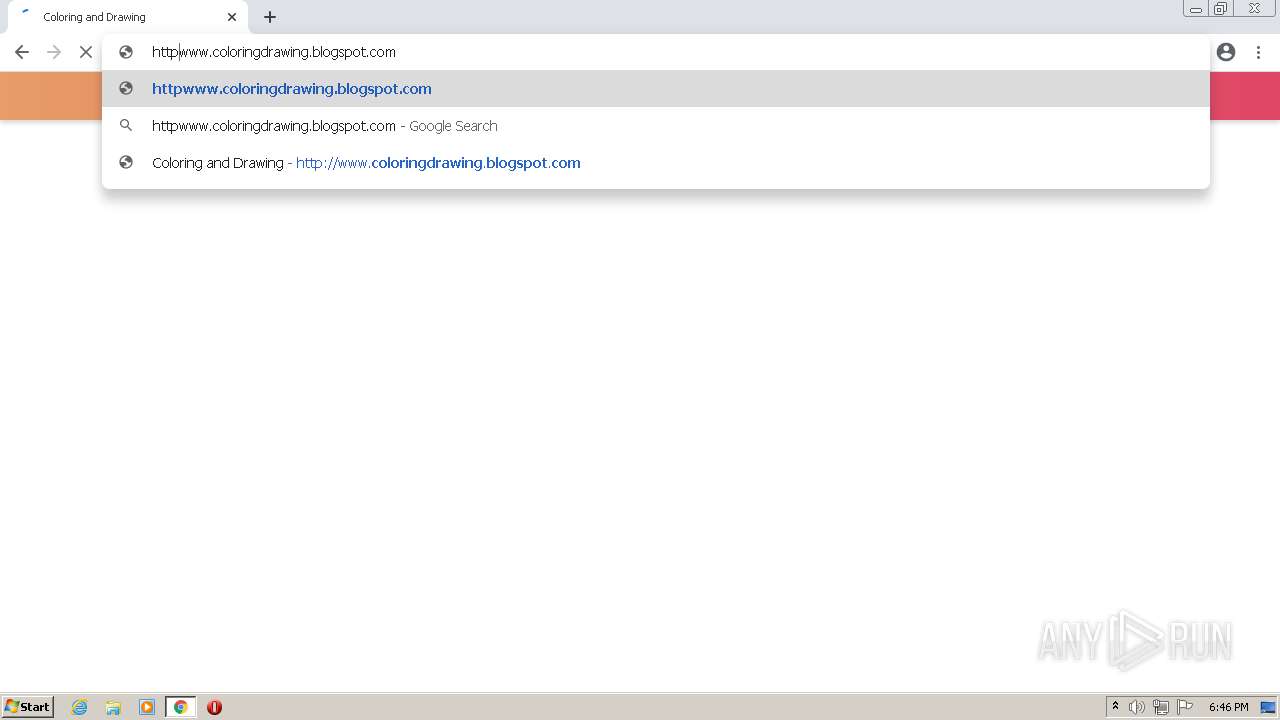This screenshot has width=1280, height=720.
Task: Launch Internet Explorer from taskbar
Action: pos(80,707)
